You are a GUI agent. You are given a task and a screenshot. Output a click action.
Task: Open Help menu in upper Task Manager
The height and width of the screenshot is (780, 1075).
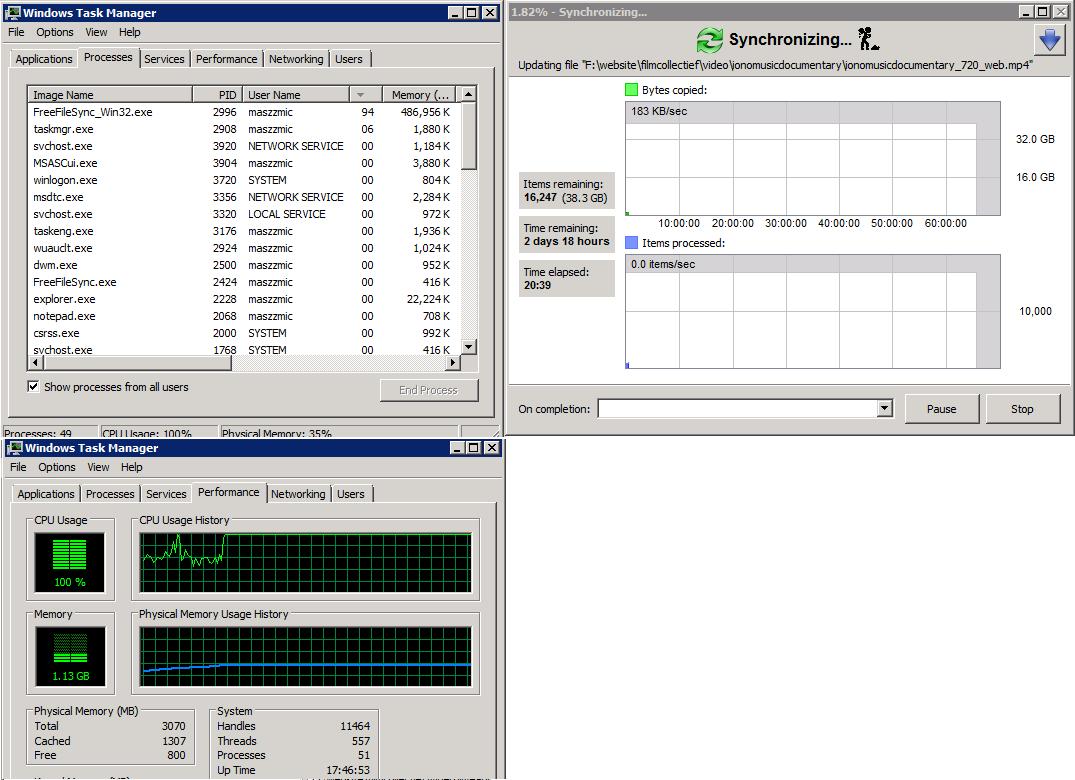(x=130, y=32)
